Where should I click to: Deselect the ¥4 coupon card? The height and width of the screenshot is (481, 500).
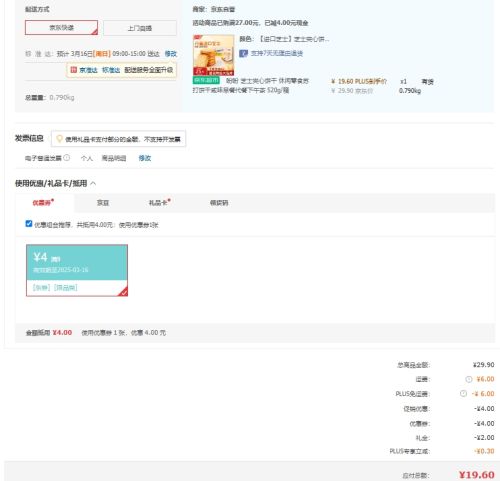pyautogui.click(x=77, y=270)
